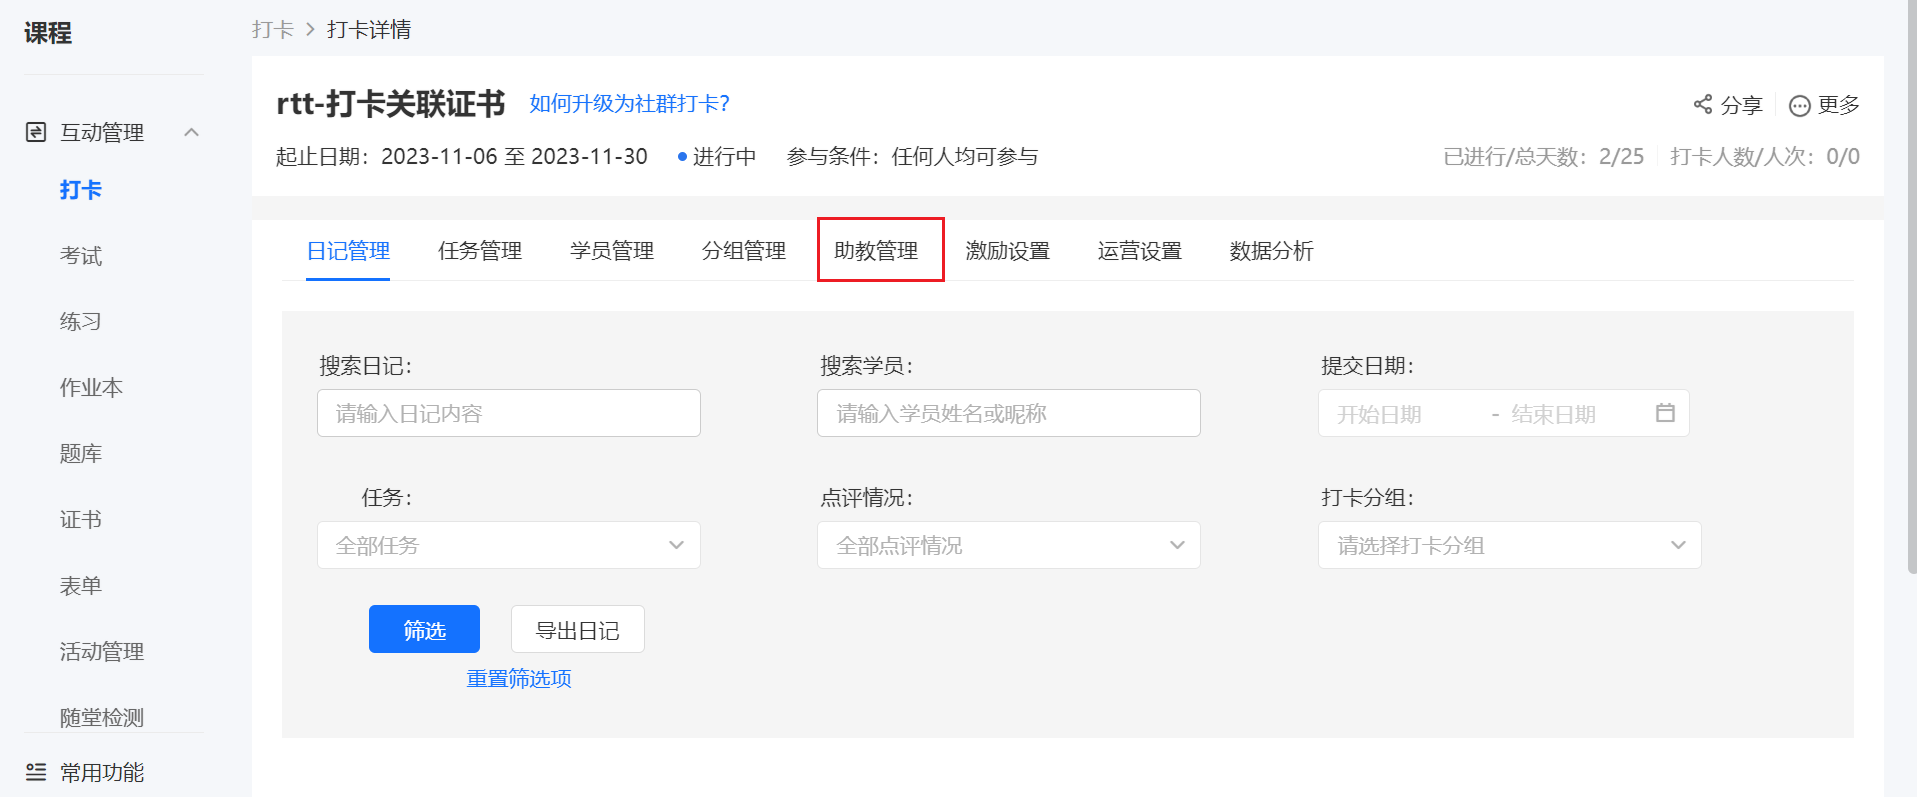Switch to the 助教管理 tab
1917x797 pixels.
point(876,251)
